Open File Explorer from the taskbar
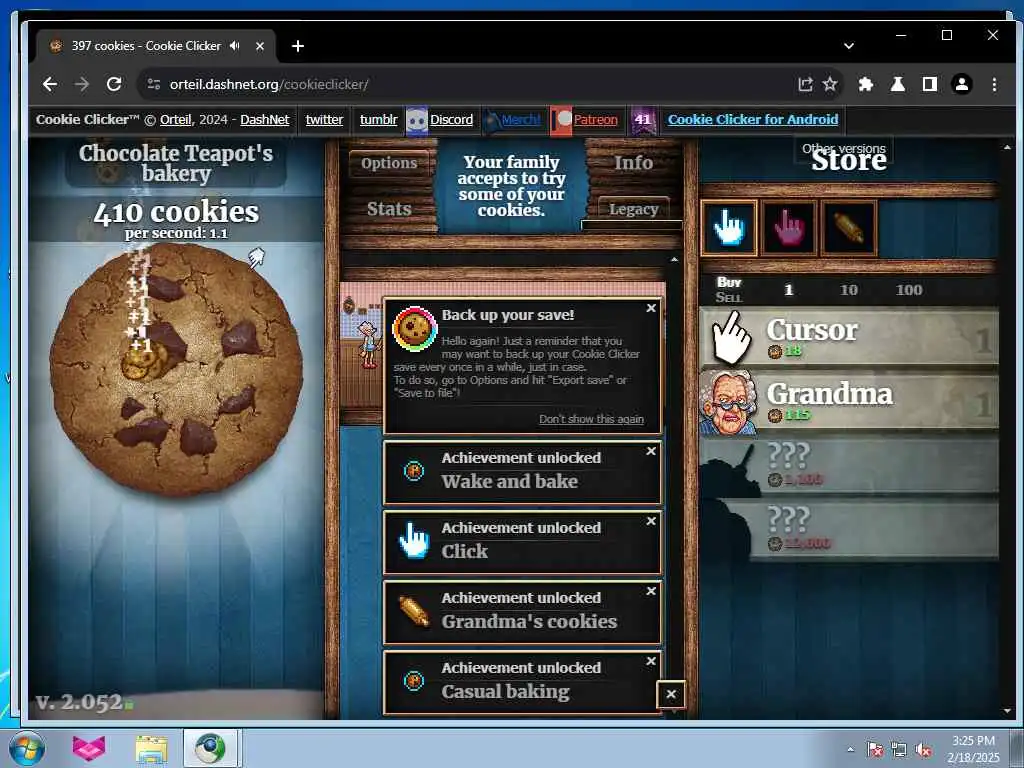1024x768 pixels. click(152, 748)
